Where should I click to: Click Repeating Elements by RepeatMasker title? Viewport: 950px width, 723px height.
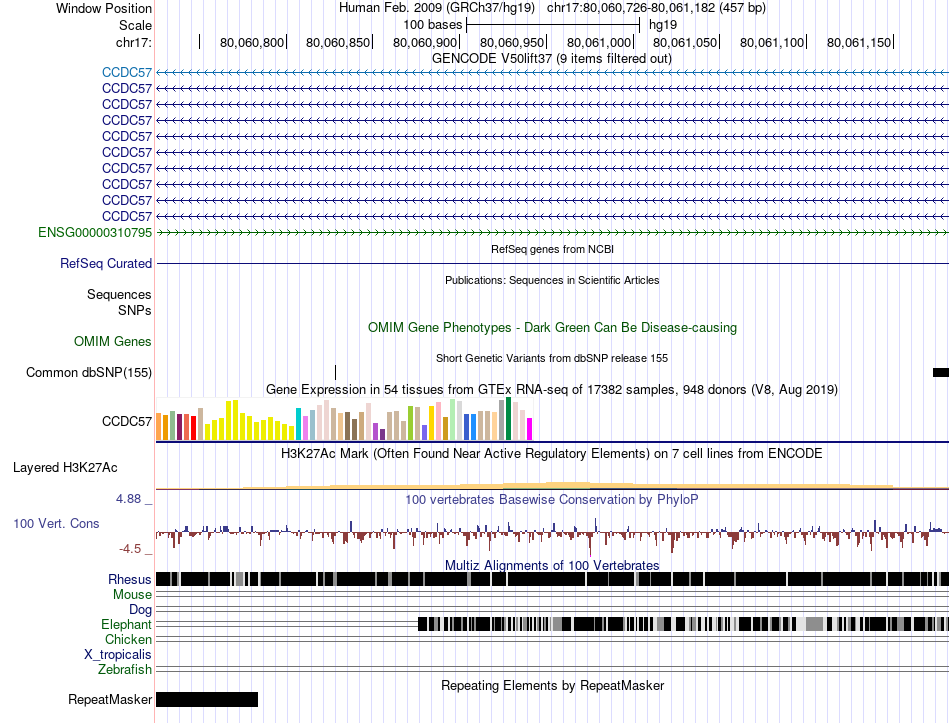coord(552,685)
